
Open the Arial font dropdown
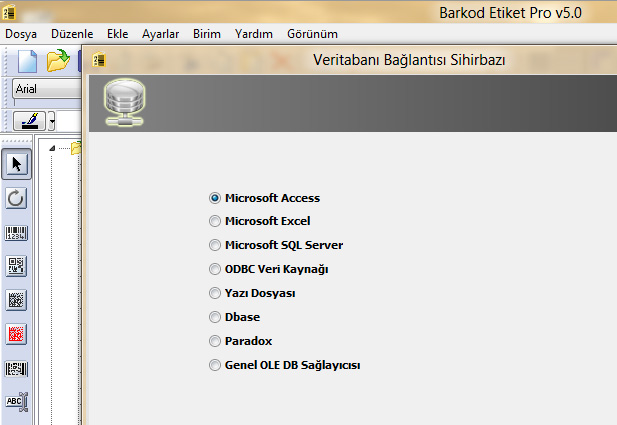point(47,89)
